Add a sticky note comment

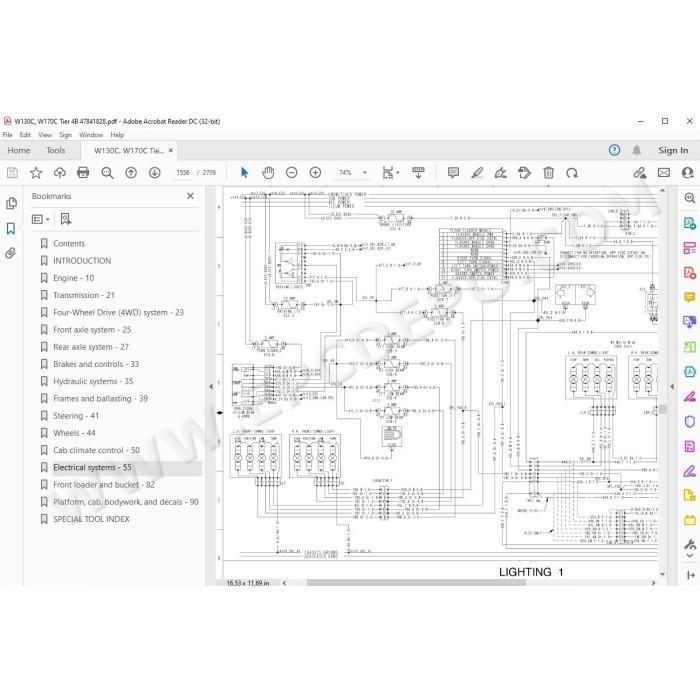tap(453, 173)
